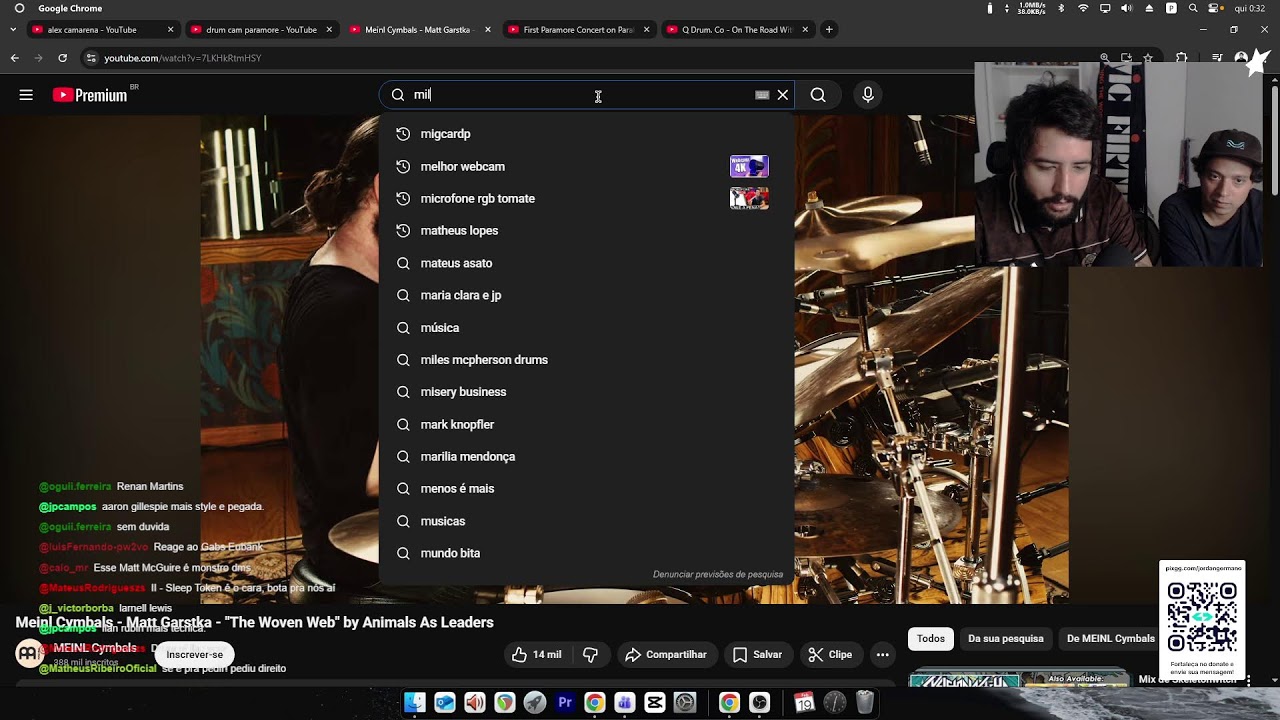Image resolution: width=1280 pixels, height=720 pixels.
Task: Open MEINL Cymbals channel avatar
Action: click(x=29, y=654)
